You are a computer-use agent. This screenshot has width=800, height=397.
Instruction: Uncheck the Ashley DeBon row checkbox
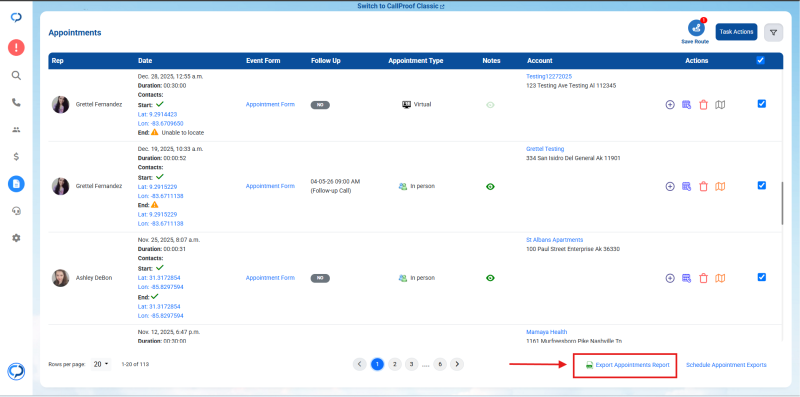(762, 277)
